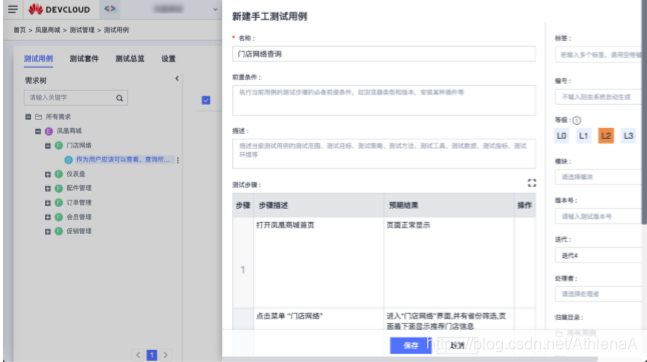Open the 设置 tab
The image size is (647, 362).
pyautogui.click(x=168, y=59)
